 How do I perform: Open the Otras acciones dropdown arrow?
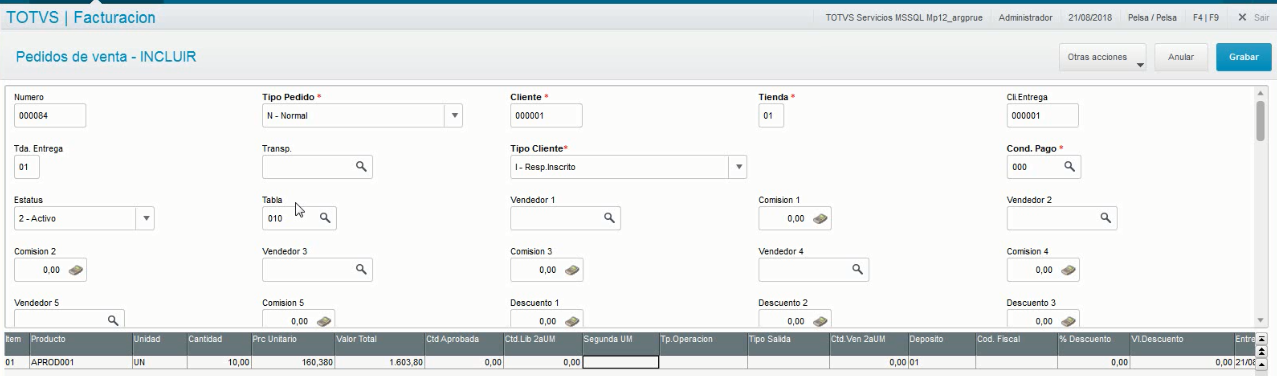[x=1140, y=64]
